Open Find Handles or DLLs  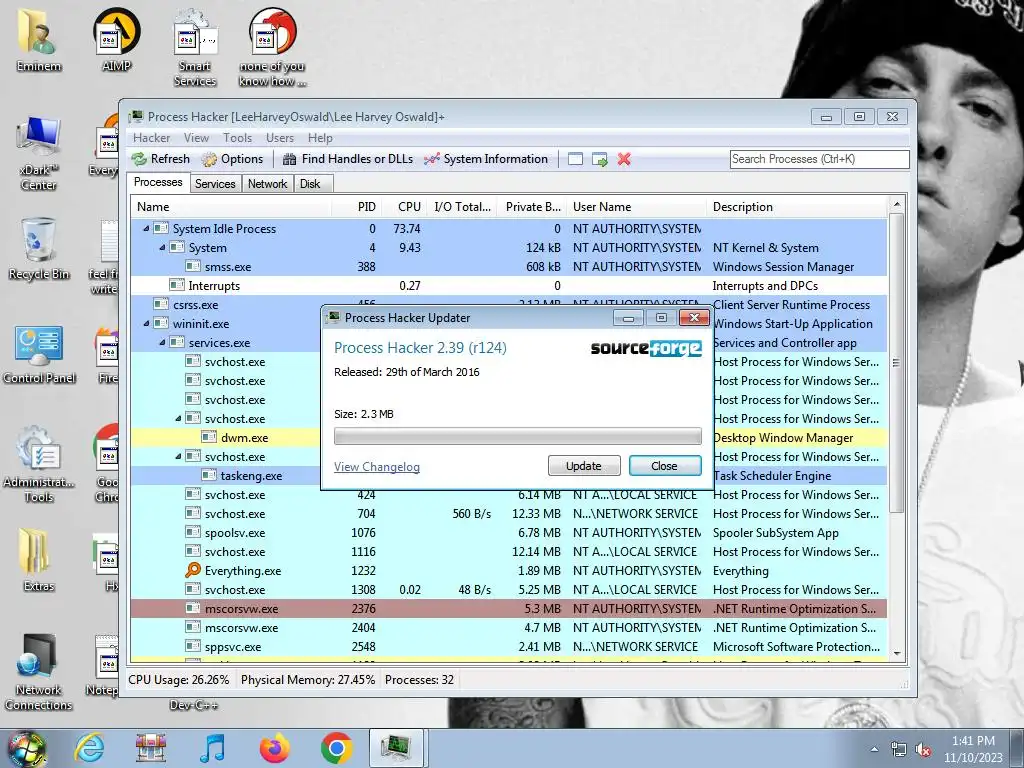[347, 159]
